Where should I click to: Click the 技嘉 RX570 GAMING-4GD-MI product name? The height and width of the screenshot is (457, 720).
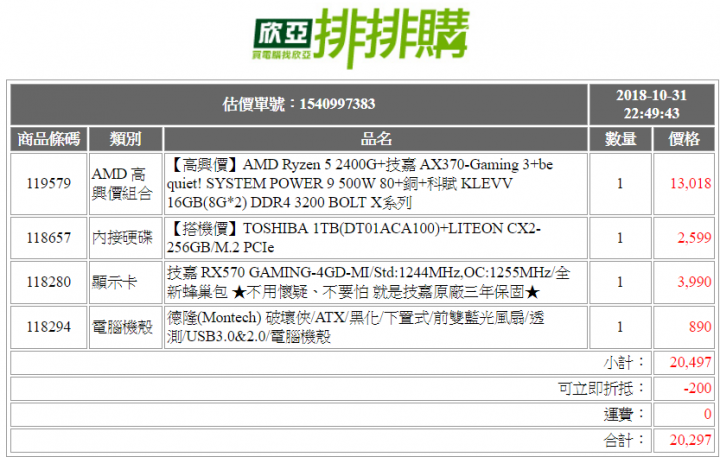click(x=368, y=282)
